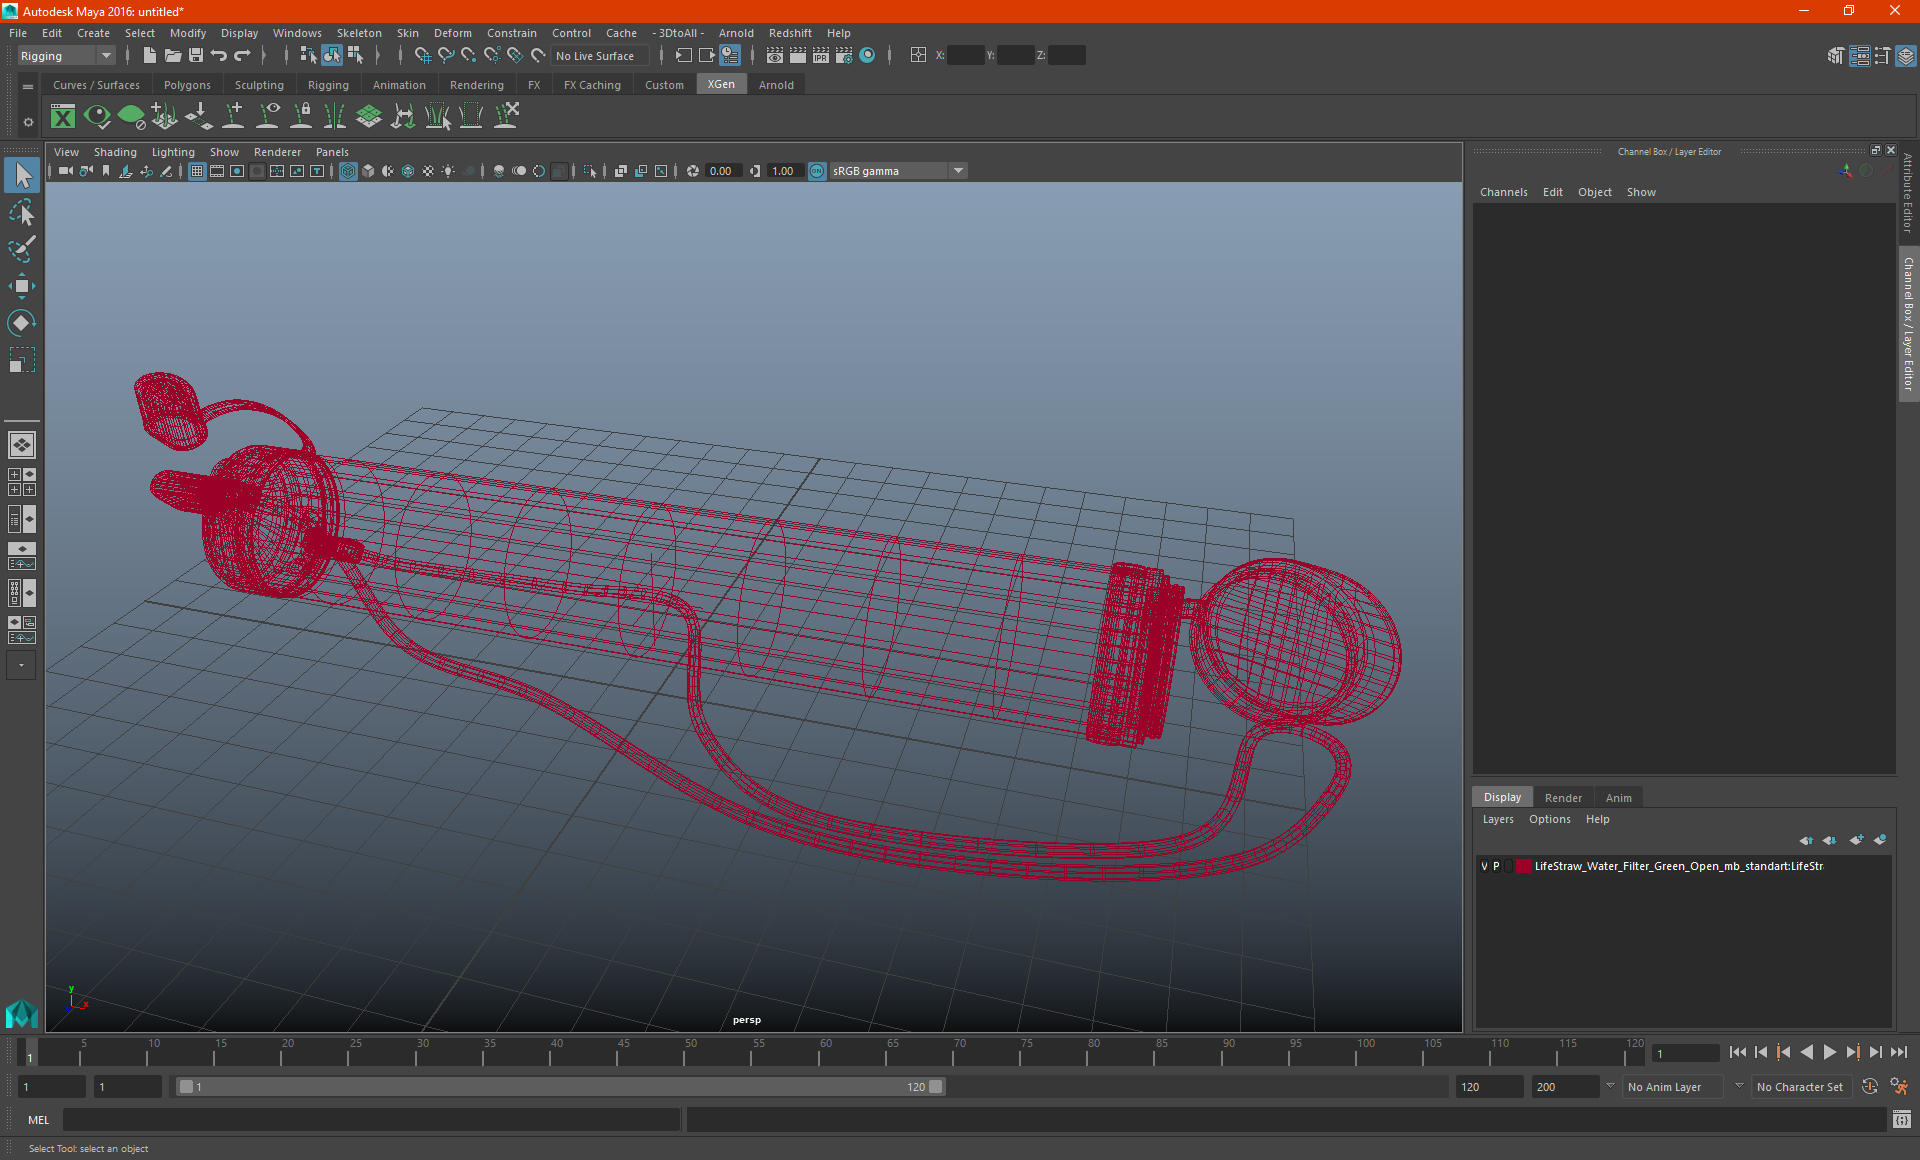Click the Undo arrow icon

pos(219,56)
